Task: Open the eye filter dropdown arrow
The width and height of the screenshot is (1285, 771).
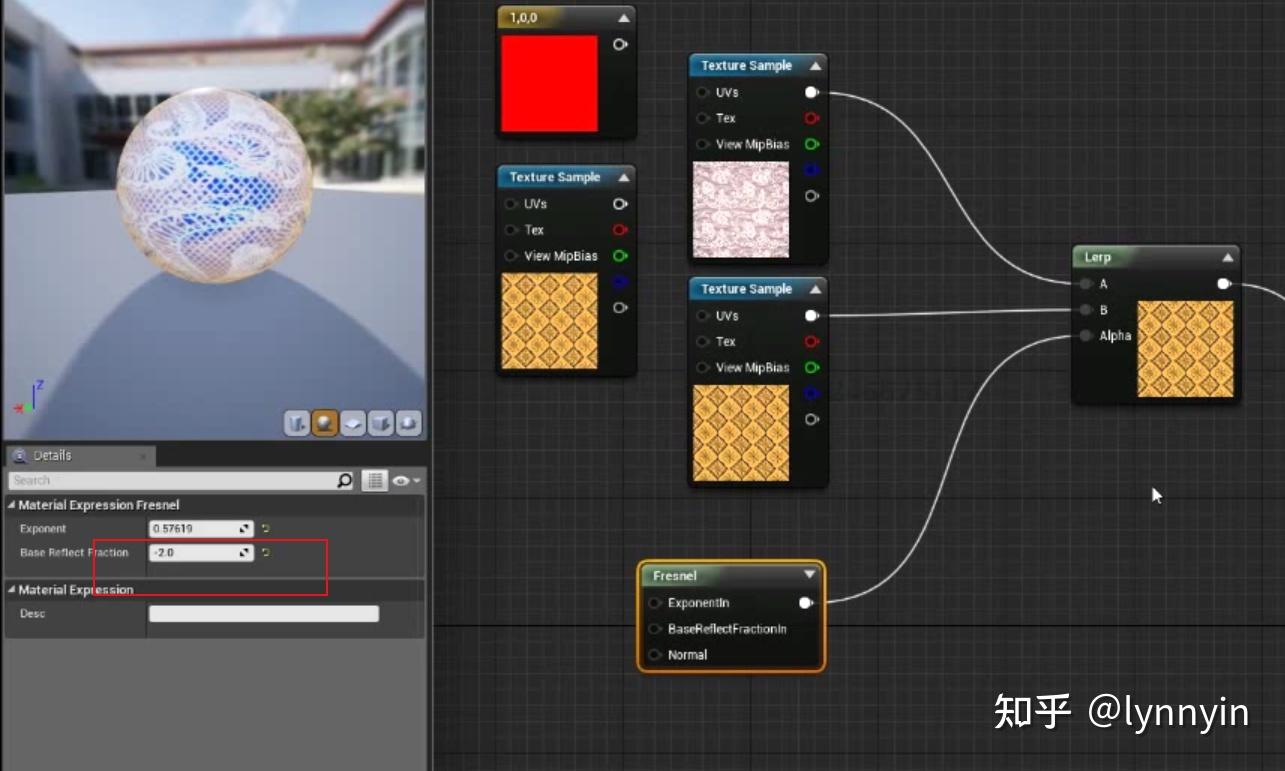Action: 416,481
